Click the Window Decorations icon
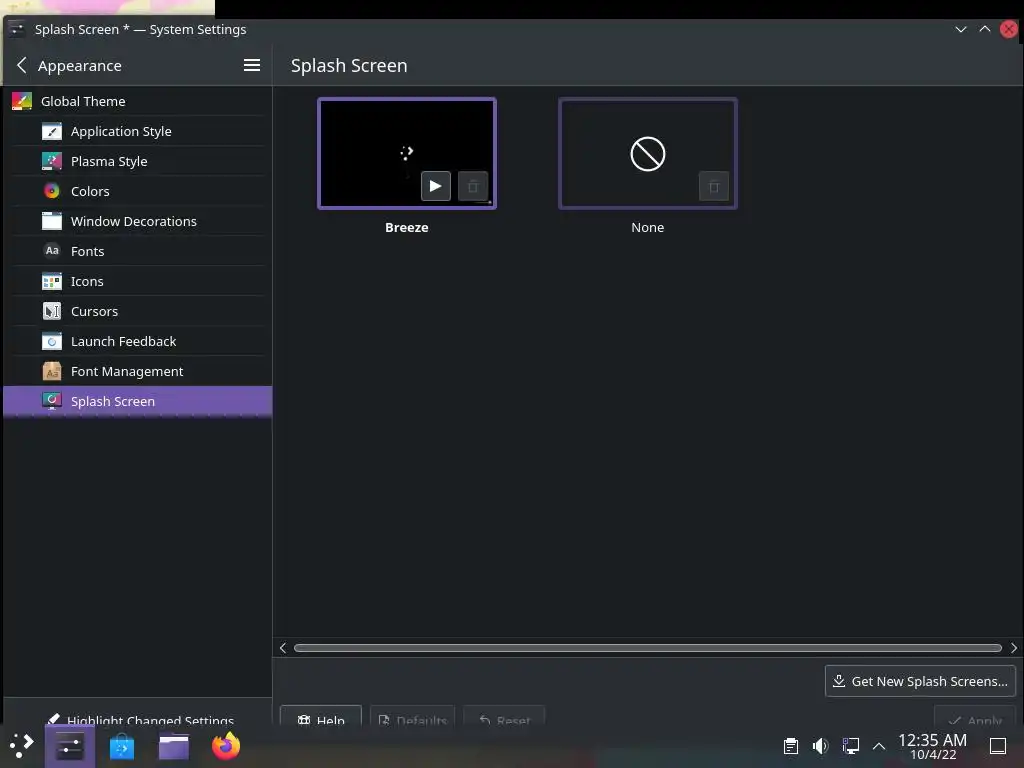This screenshot has width=1024, height=768. (x=52, y=221)
